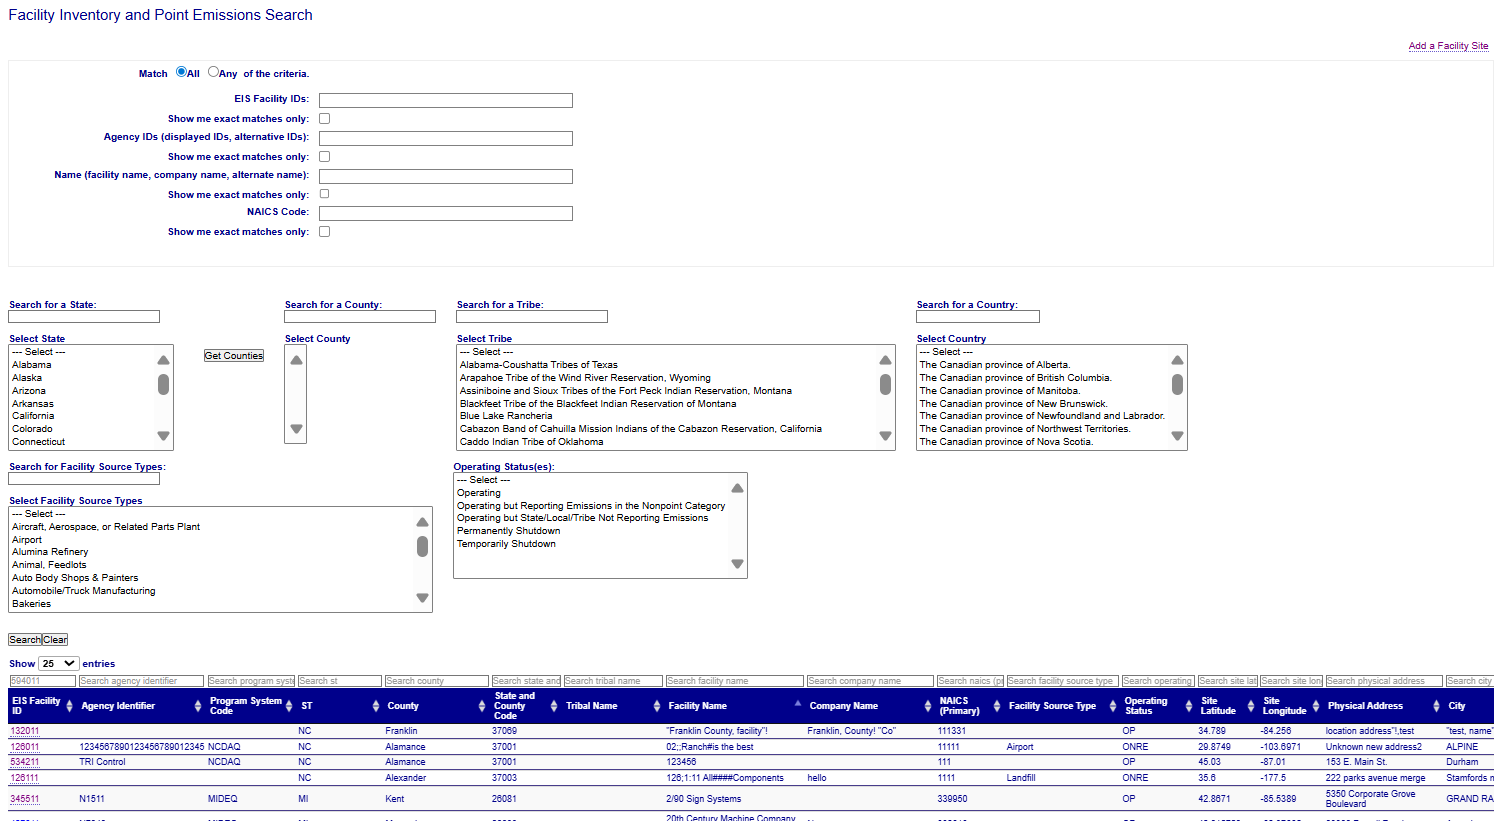Click the Search for a Tribe field
Viewport: 1502px width, 821px height.
[532, 317]
